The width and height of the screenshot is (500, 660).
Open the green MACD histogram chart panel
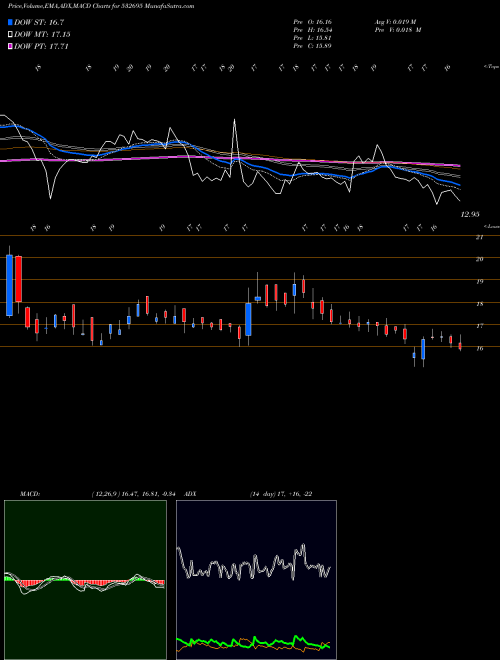point(85,580)
